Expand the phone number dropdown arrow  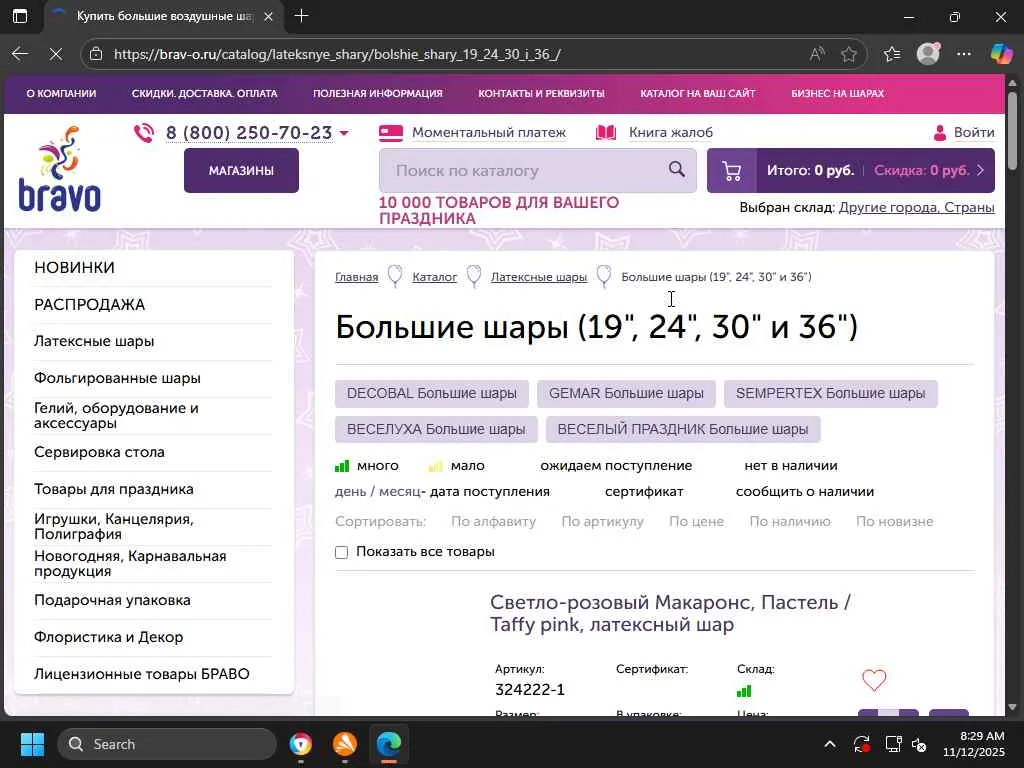point(344,133)
